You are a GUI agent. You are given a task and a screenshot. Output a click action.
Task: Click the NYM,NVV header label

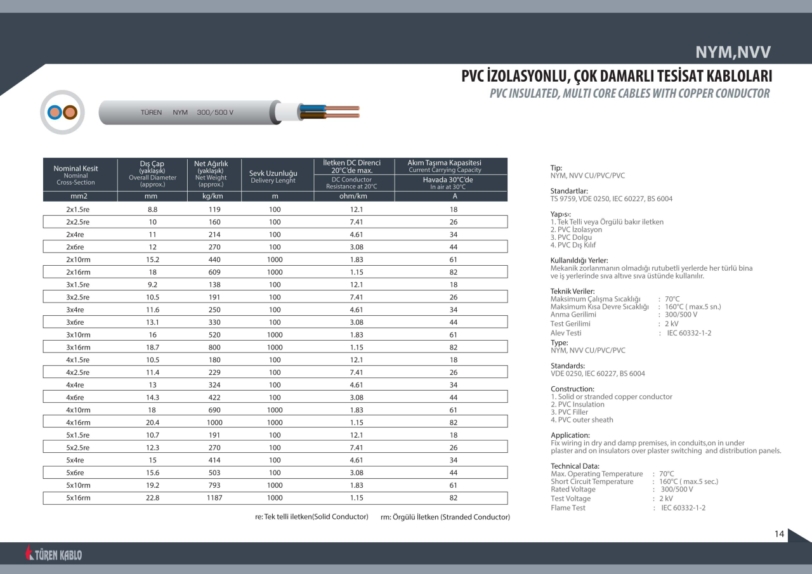[x=733, y=53]
